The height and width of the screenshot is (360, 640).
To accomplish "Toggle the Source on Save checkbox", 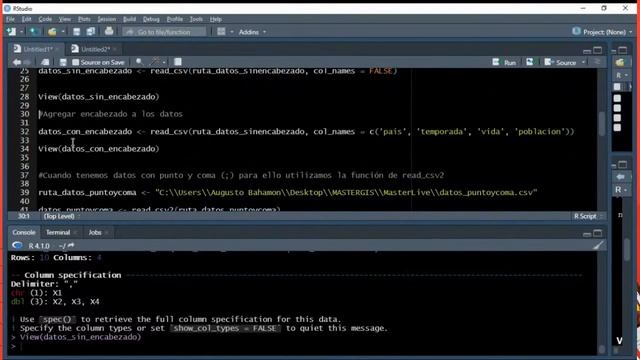I will click(x=76, y=62).
